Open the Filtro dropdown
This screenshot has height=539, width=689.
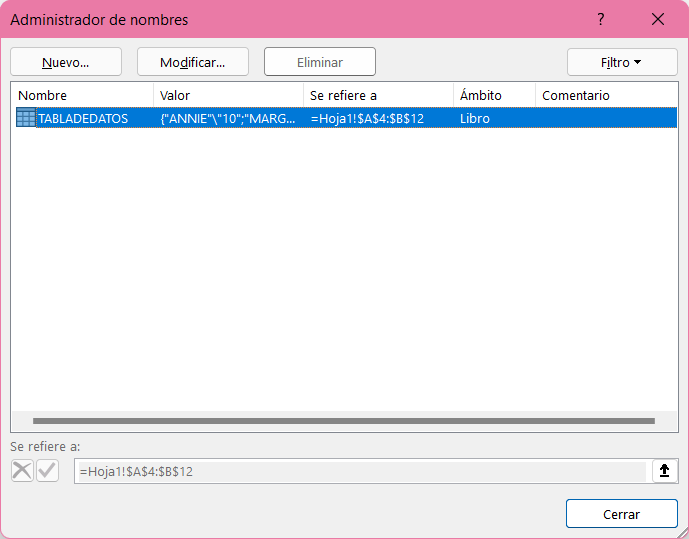[622, 62]
